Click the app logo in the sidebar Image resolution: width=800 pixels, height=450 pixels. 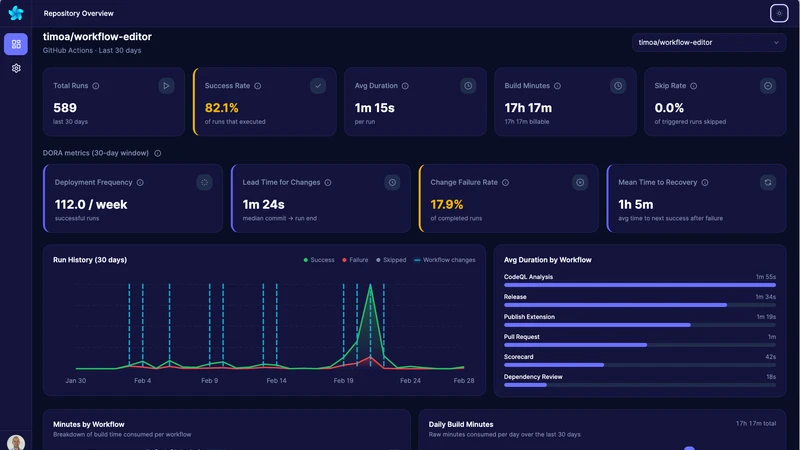[16, 13]
